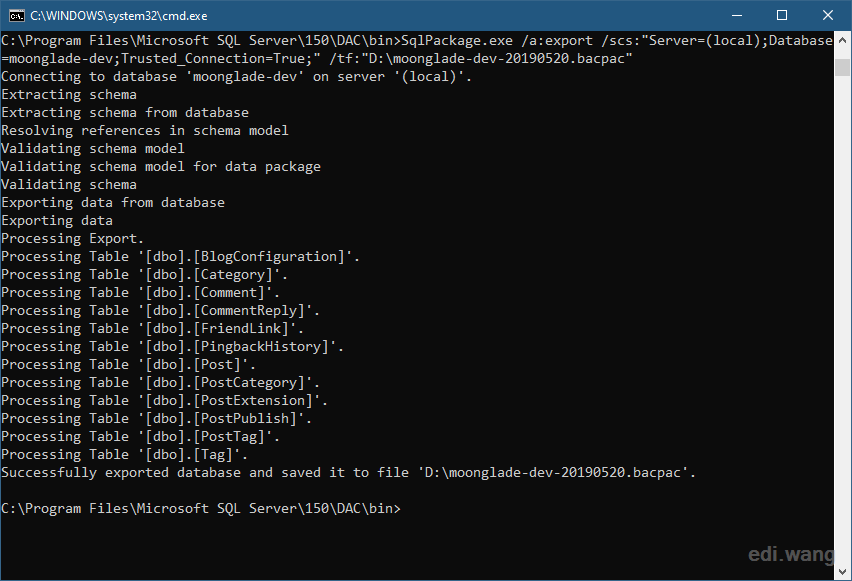The height and width of the screenshot is (581, 852).
Task: Maximize the command prompt window
Action: pos(782,15)
